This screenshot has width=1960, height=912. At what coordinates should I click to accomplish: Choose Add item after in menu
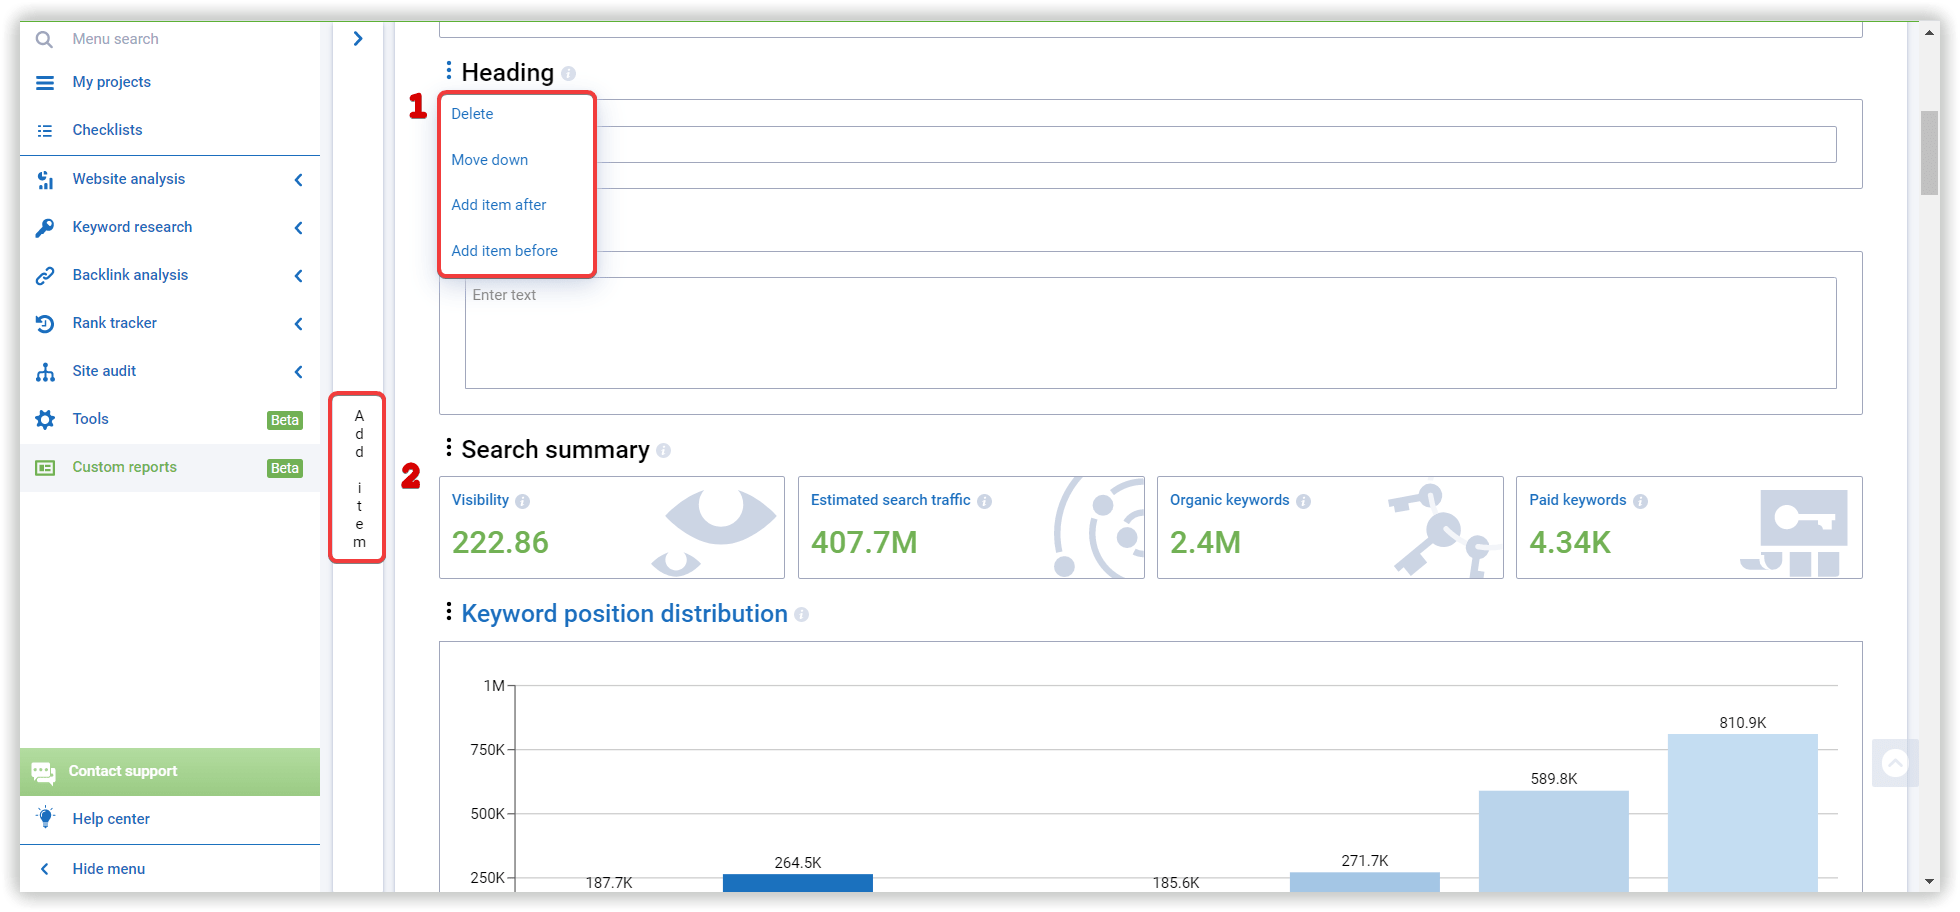pyautogui.click(x=498, y=205)
